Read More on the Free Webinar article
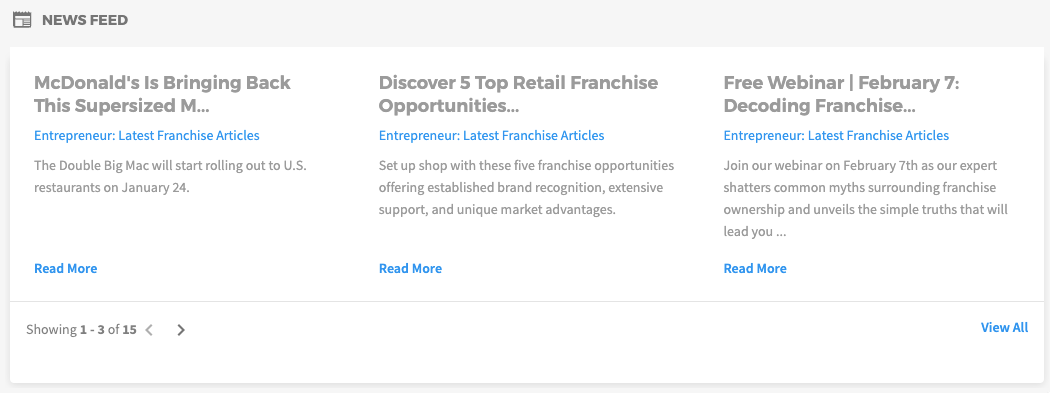The height and width of the screenshot is (393, 1050). [755, 268]
